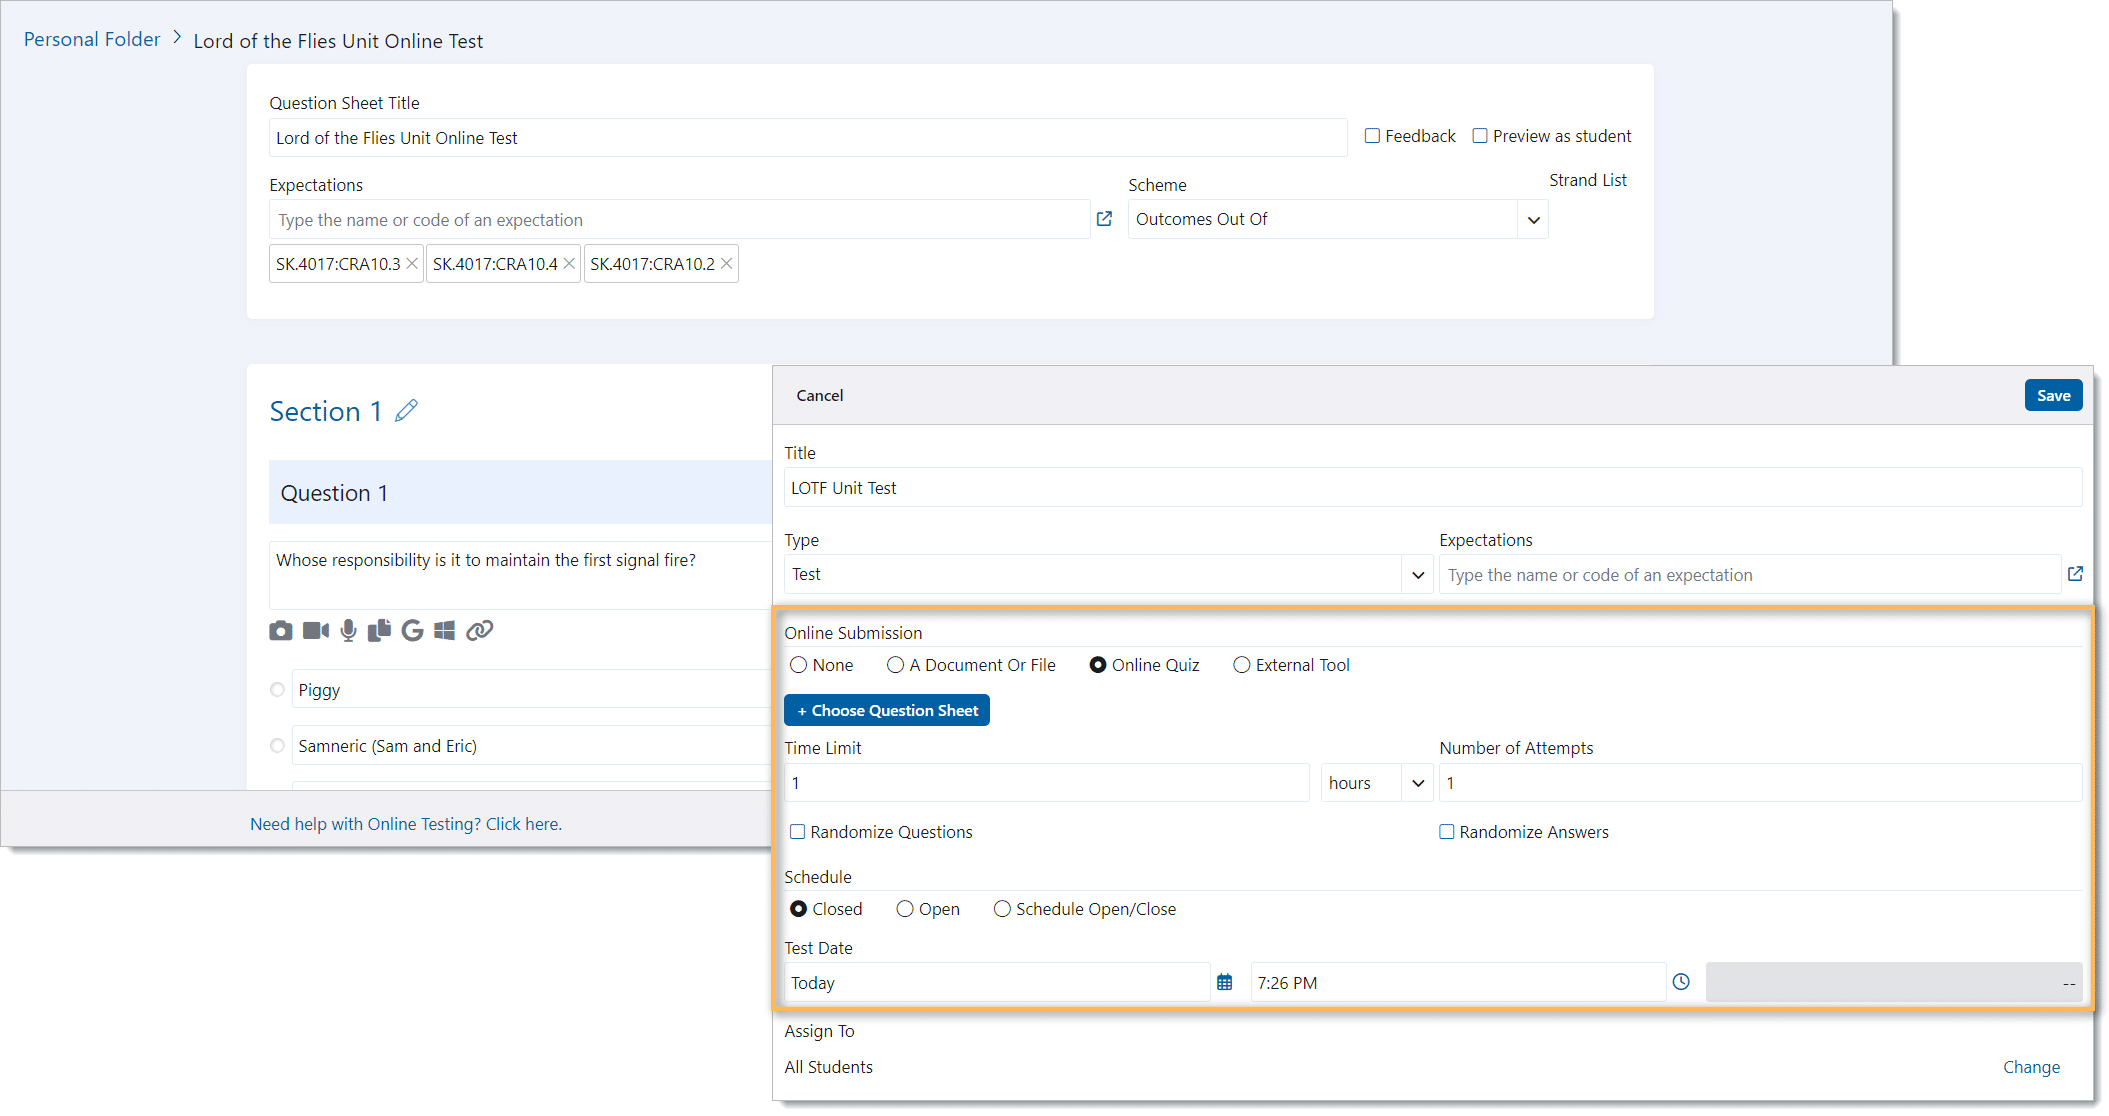Click Choose Question Sheet button
Screen dimensions: 2109x1116
click(887, 711)
